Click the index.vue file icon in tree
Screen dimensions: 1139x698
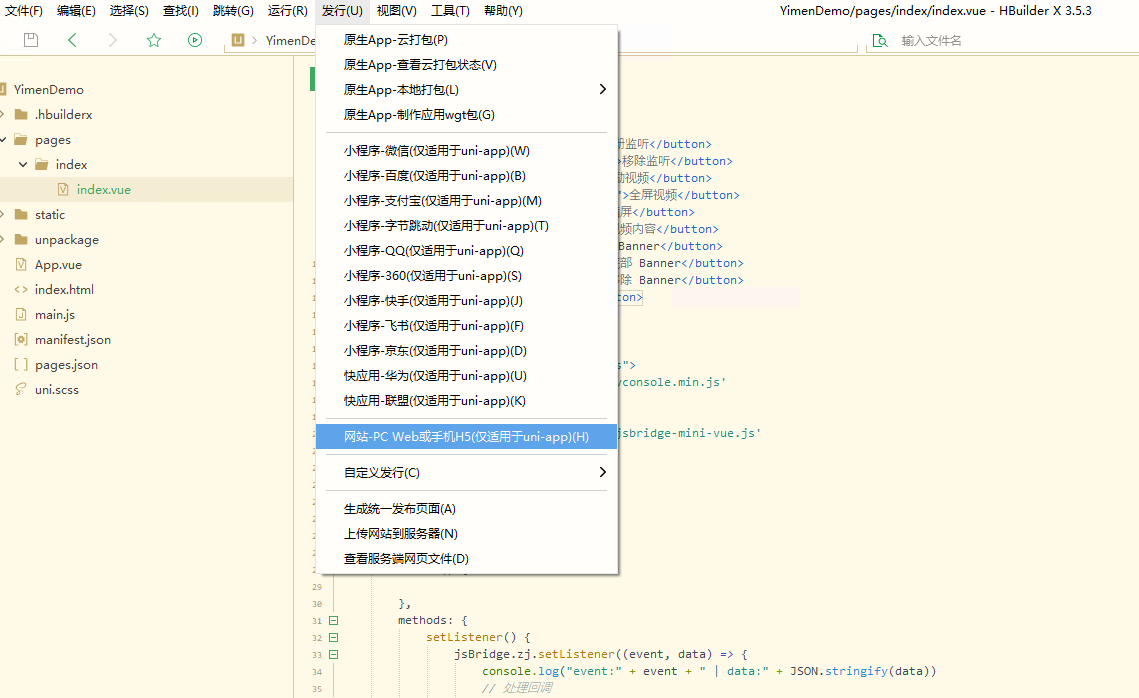pos(63,190)
